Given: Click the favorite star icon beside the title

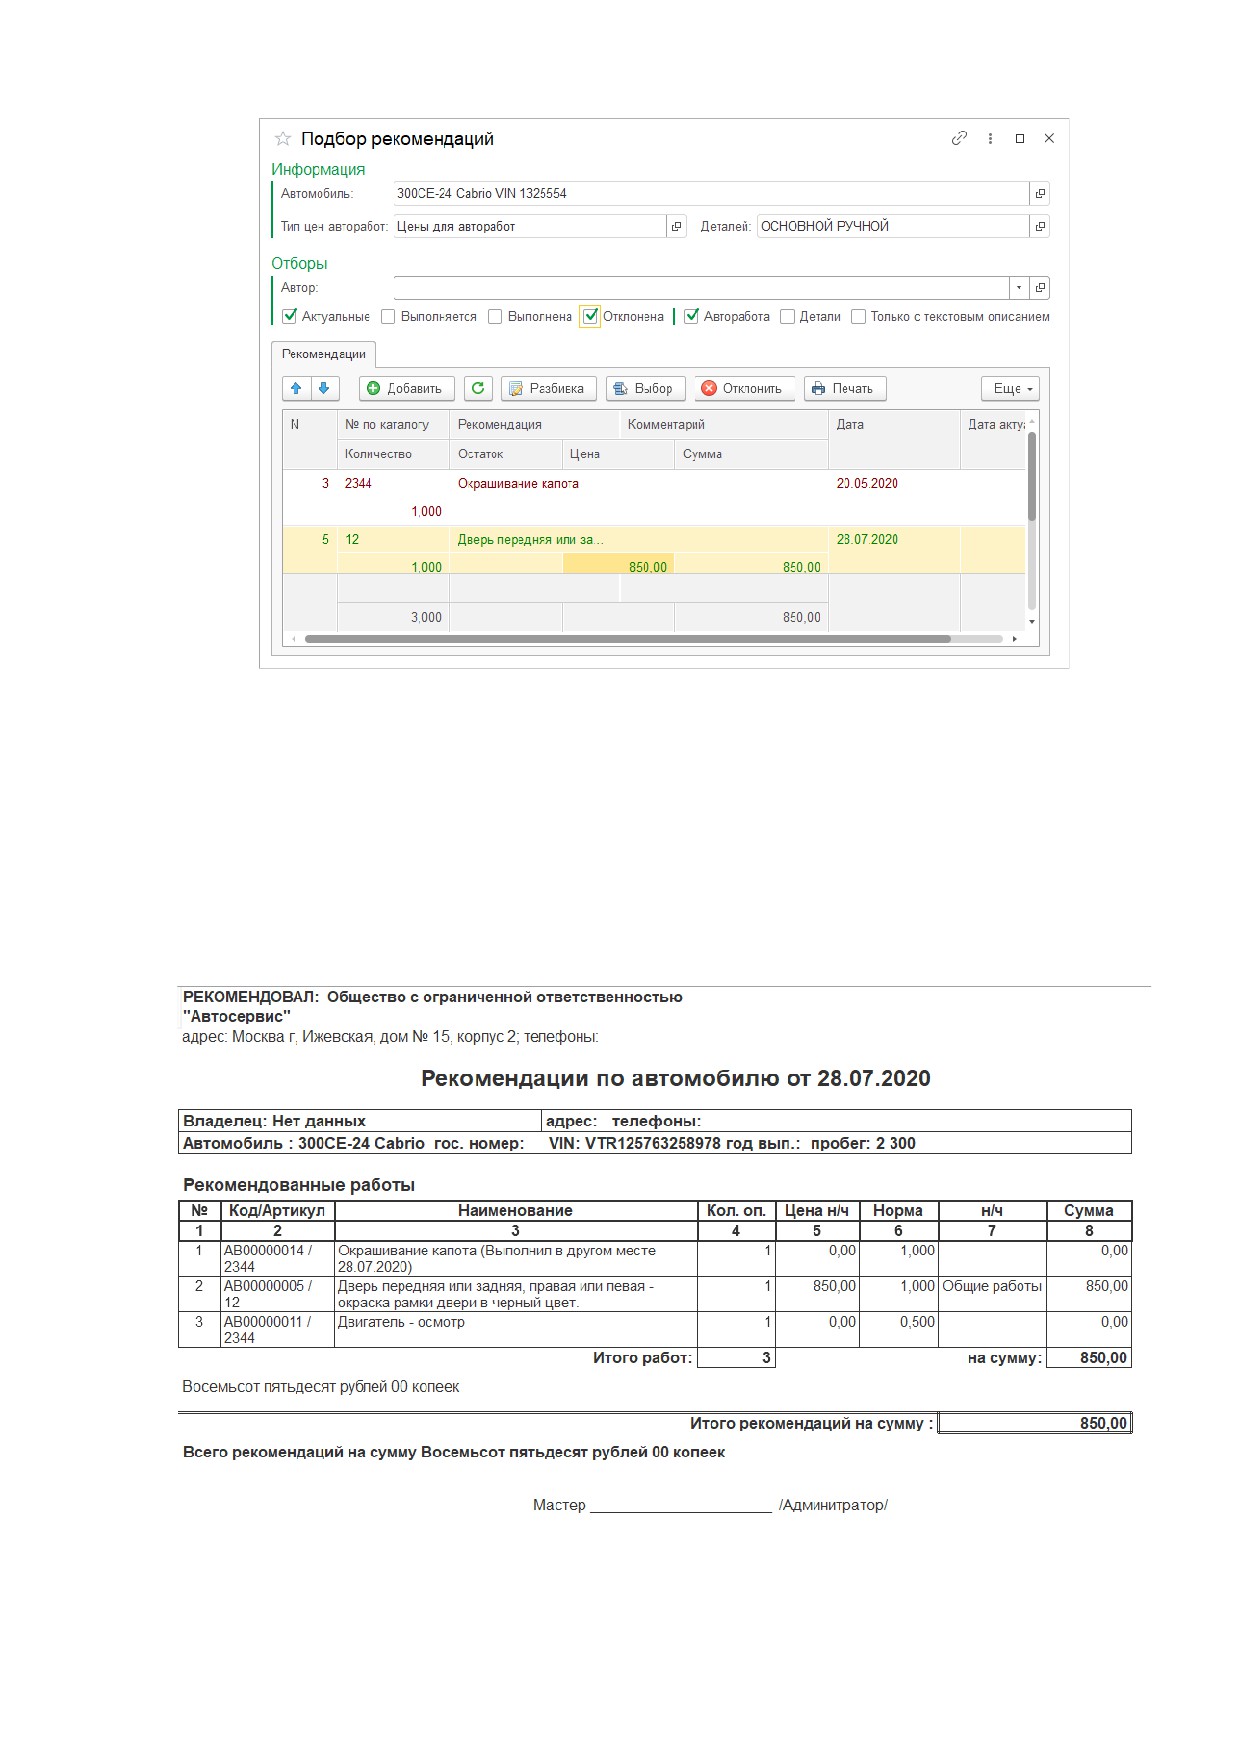Looking at the screenshot, I should point(283,139).
